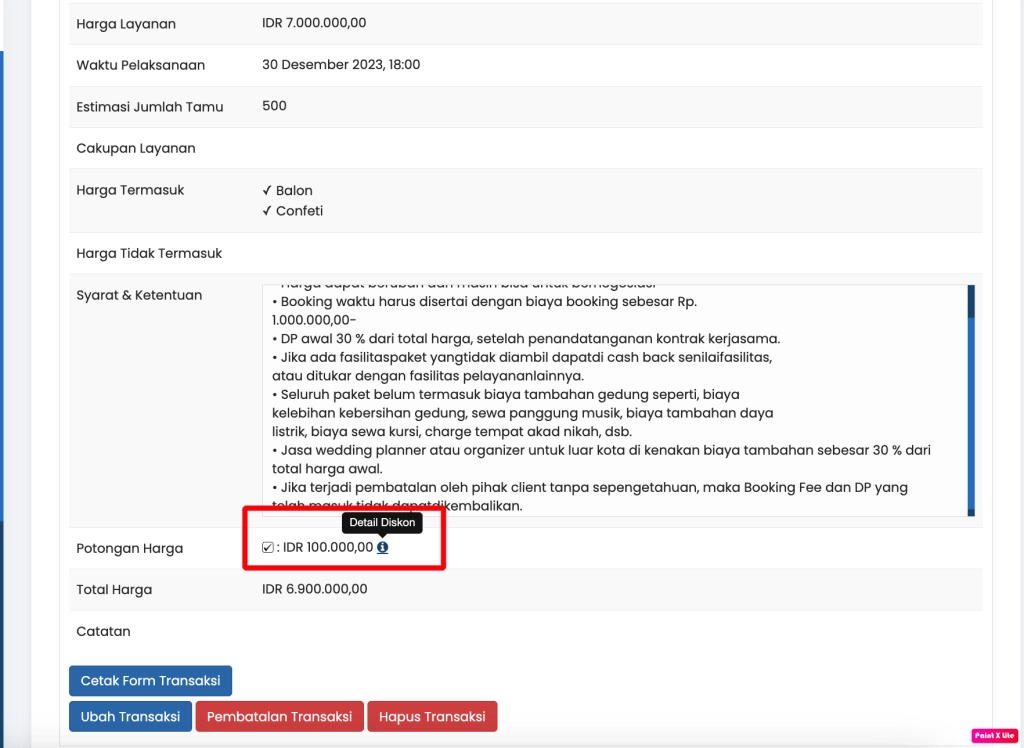1024x748 pixels.
Task: Click the checkmark icon beside IDR 100.000,00
Action: 267,548
